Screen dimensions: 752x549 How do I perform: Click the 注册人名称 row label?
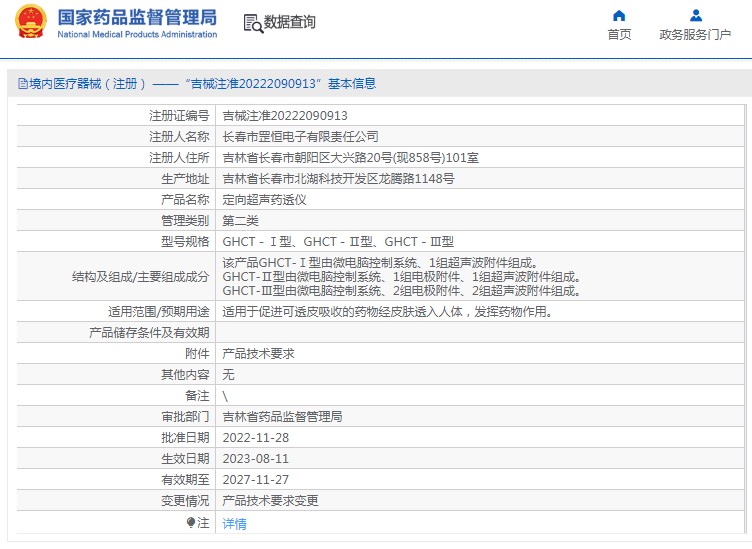179,137
